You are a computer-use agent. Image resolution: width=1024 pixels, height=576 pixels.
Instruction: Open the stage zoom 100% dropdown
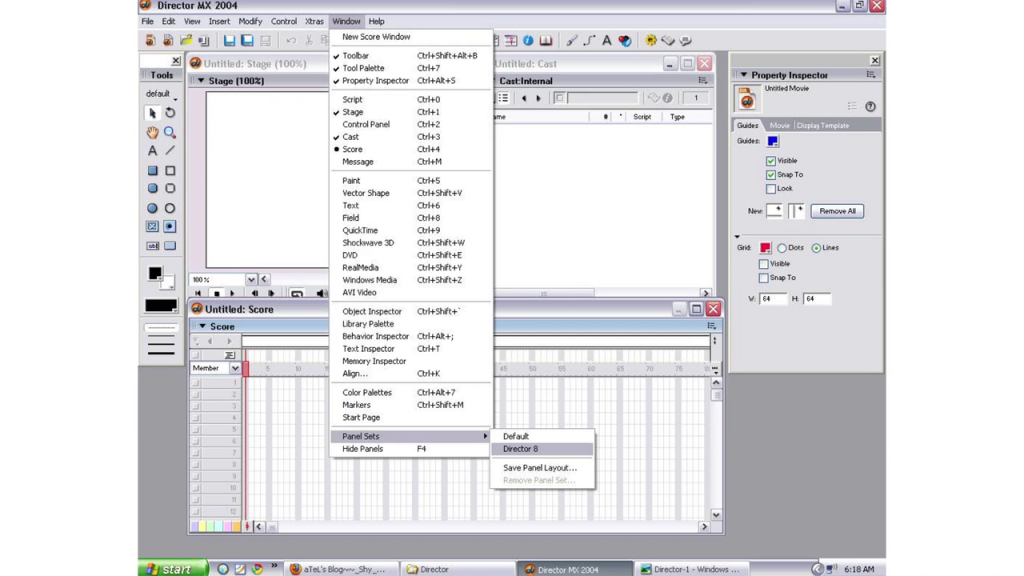251,280
